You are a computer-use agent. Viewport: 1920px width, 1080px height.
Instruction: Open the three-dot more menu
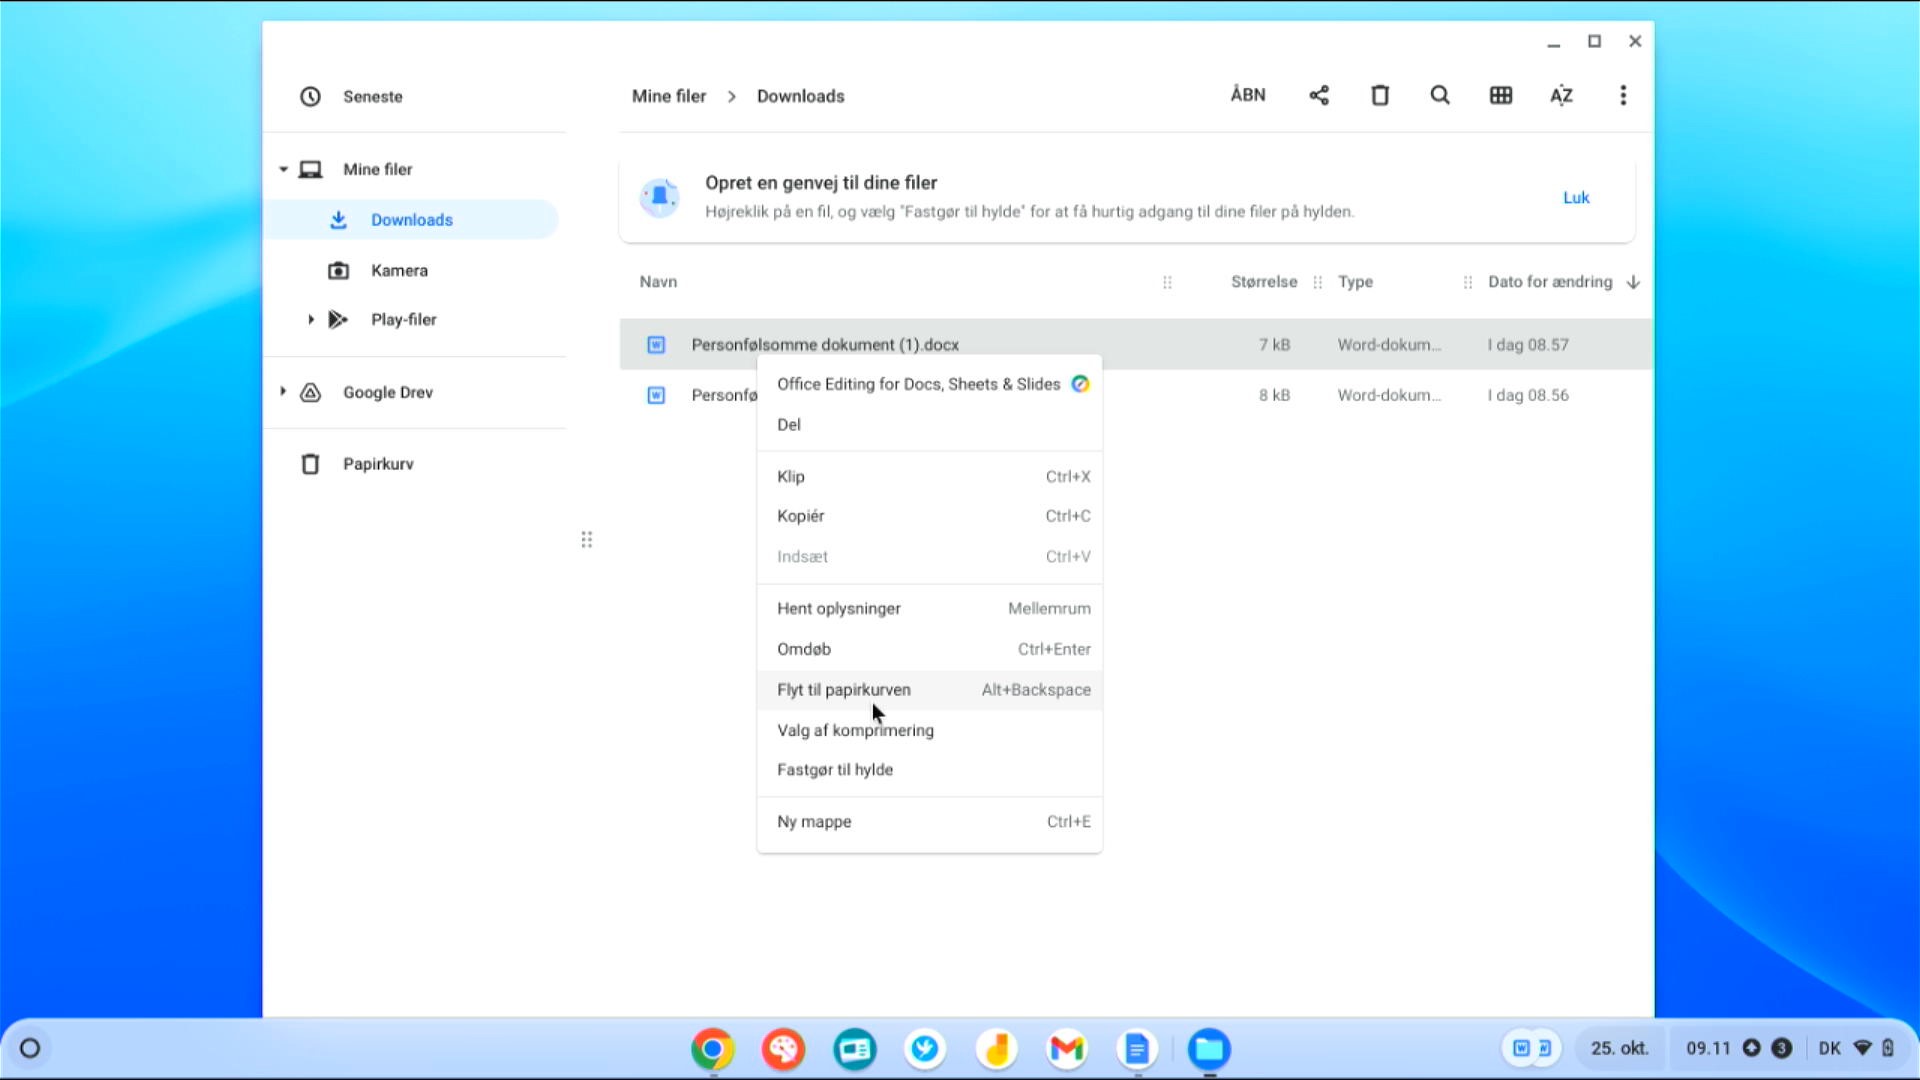pos(1623,95)
